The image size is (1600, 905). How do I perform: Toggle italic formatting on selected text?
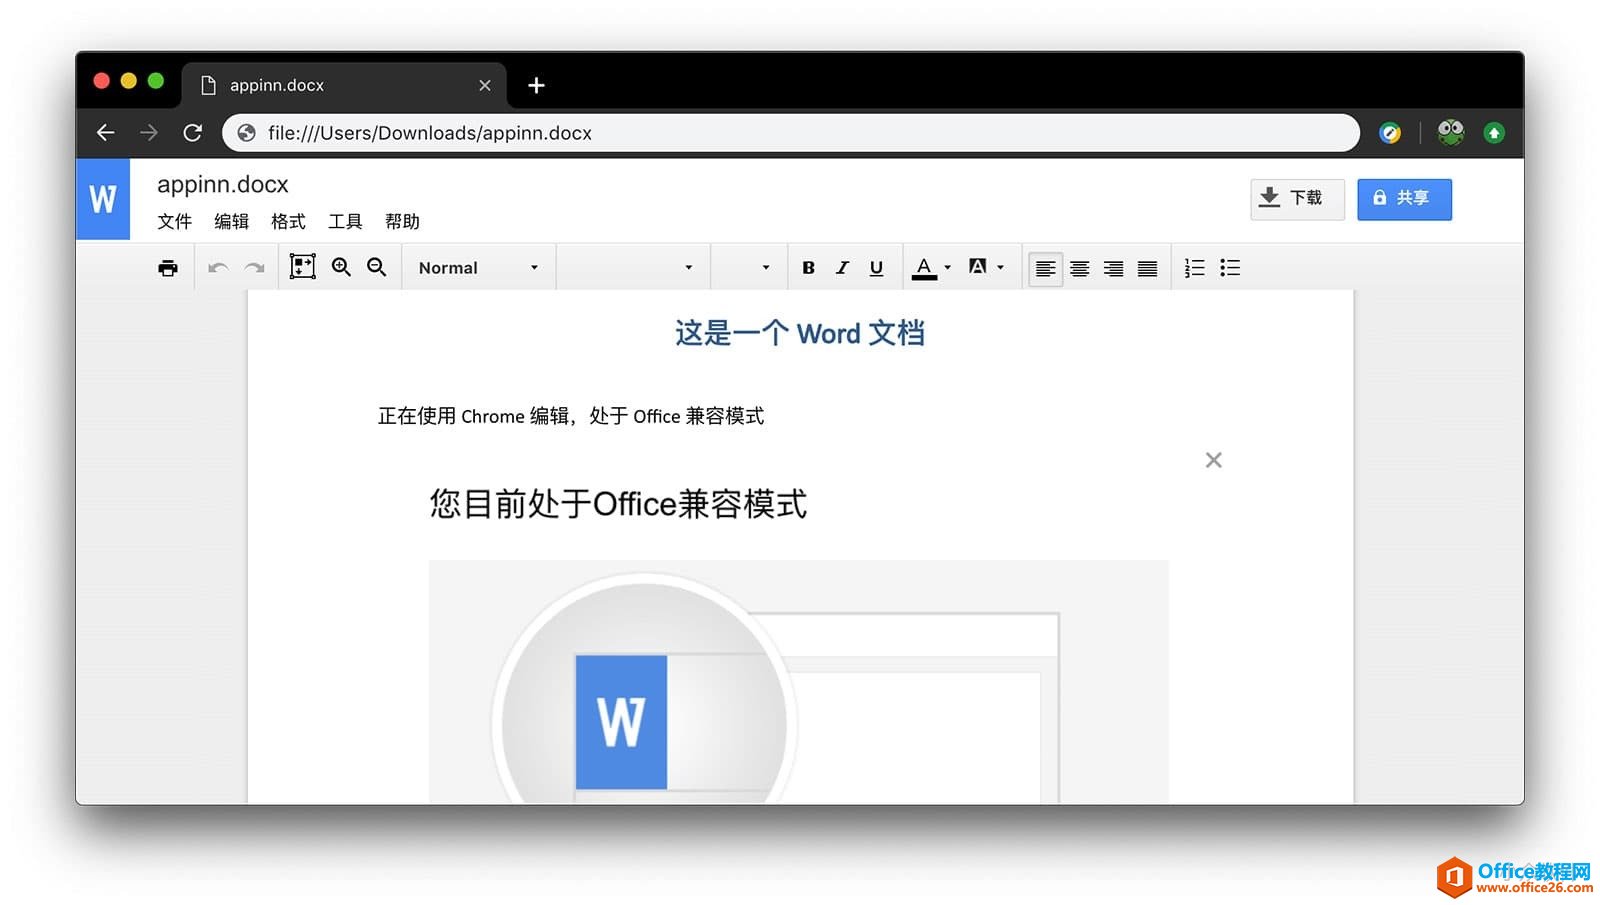842,267
